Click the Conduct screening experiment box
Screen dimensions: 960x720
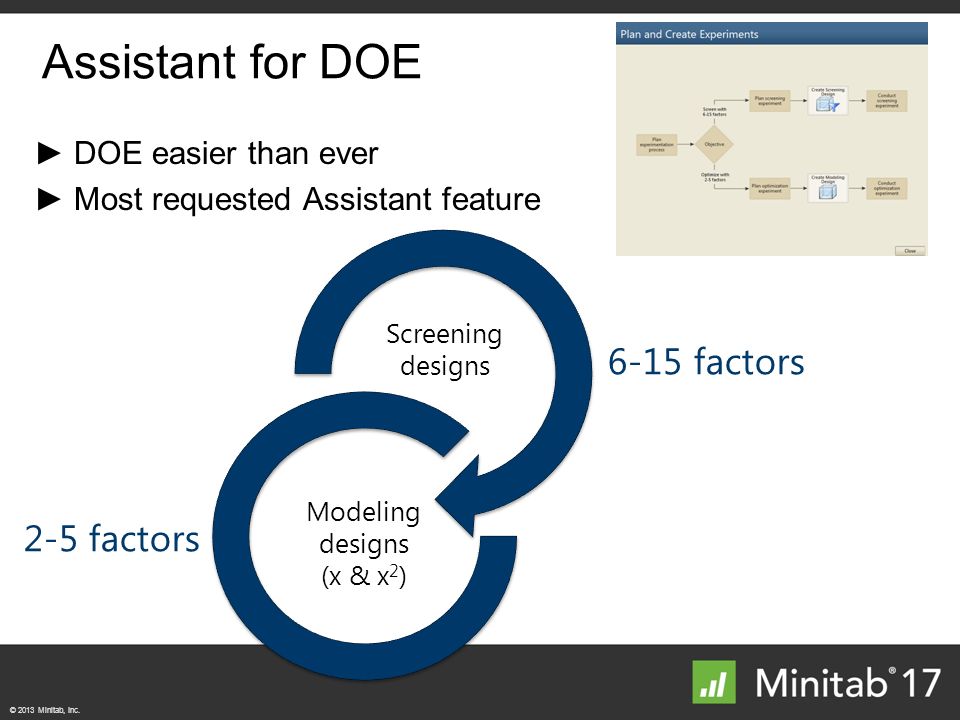886,101
